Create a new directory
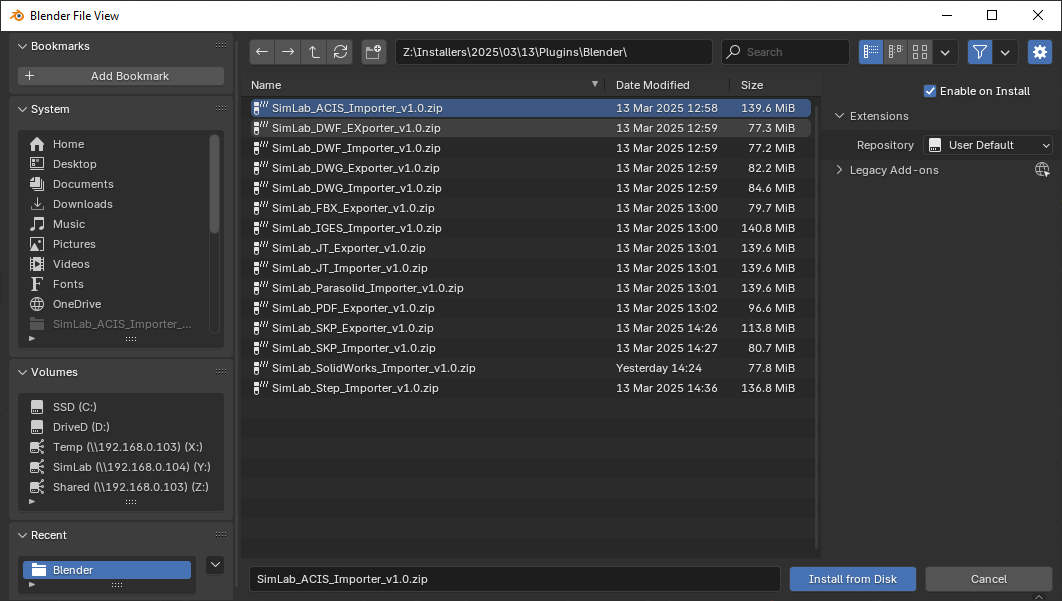This screenshot has height=601, width=1062. [374, 52]
